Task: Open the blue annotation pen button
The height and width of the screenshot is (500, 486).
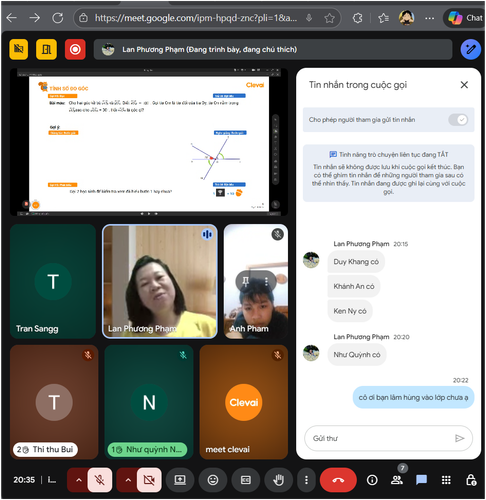Action: [x=470, y=49]
